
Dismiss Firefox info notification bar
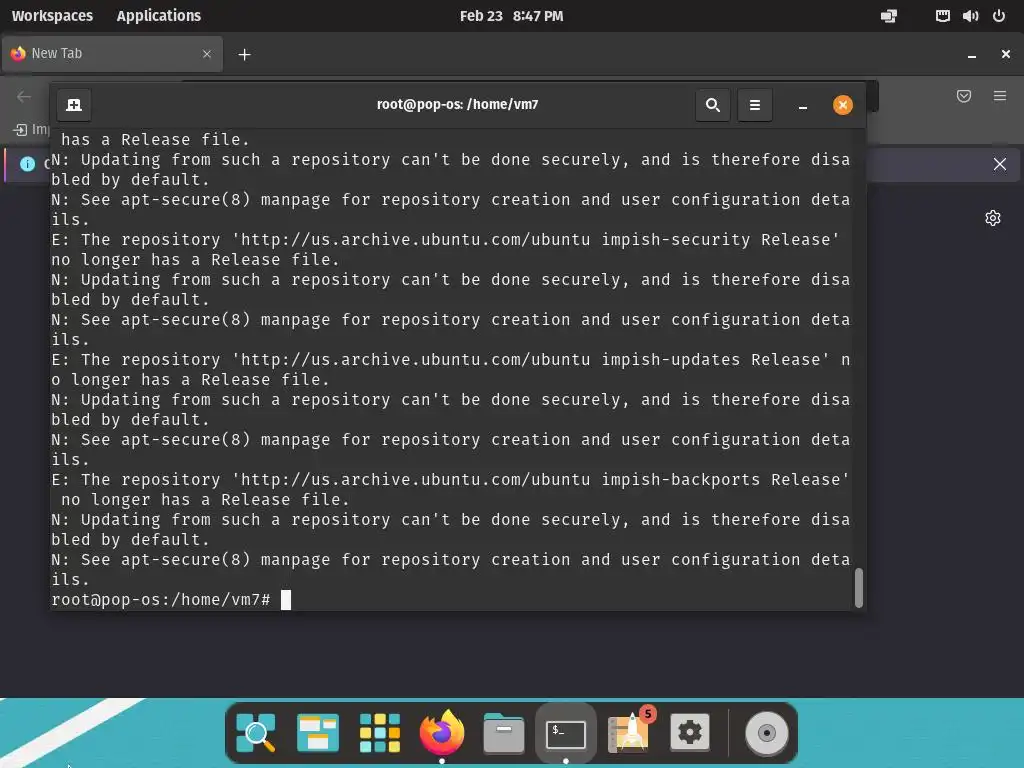[999, 164]
